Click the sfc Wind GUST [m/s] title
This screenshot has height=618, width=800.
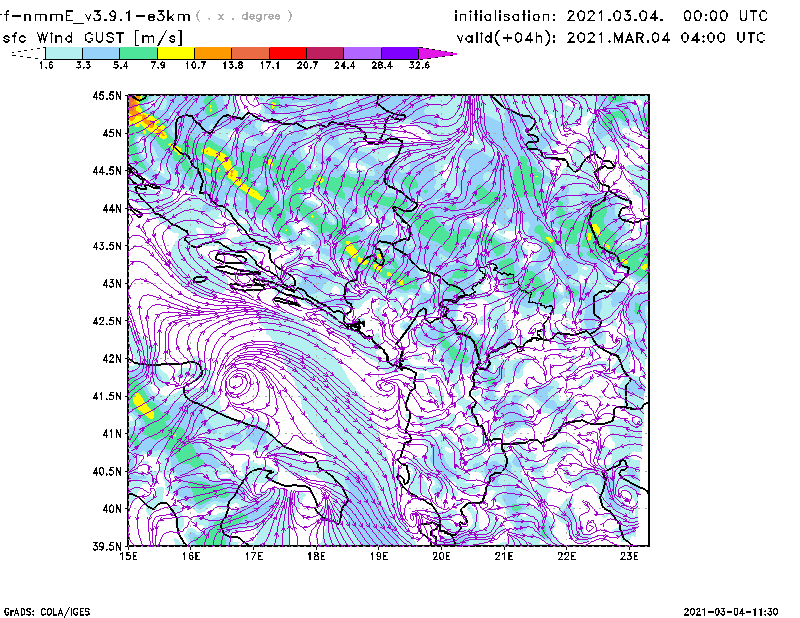tap(92, 38)
